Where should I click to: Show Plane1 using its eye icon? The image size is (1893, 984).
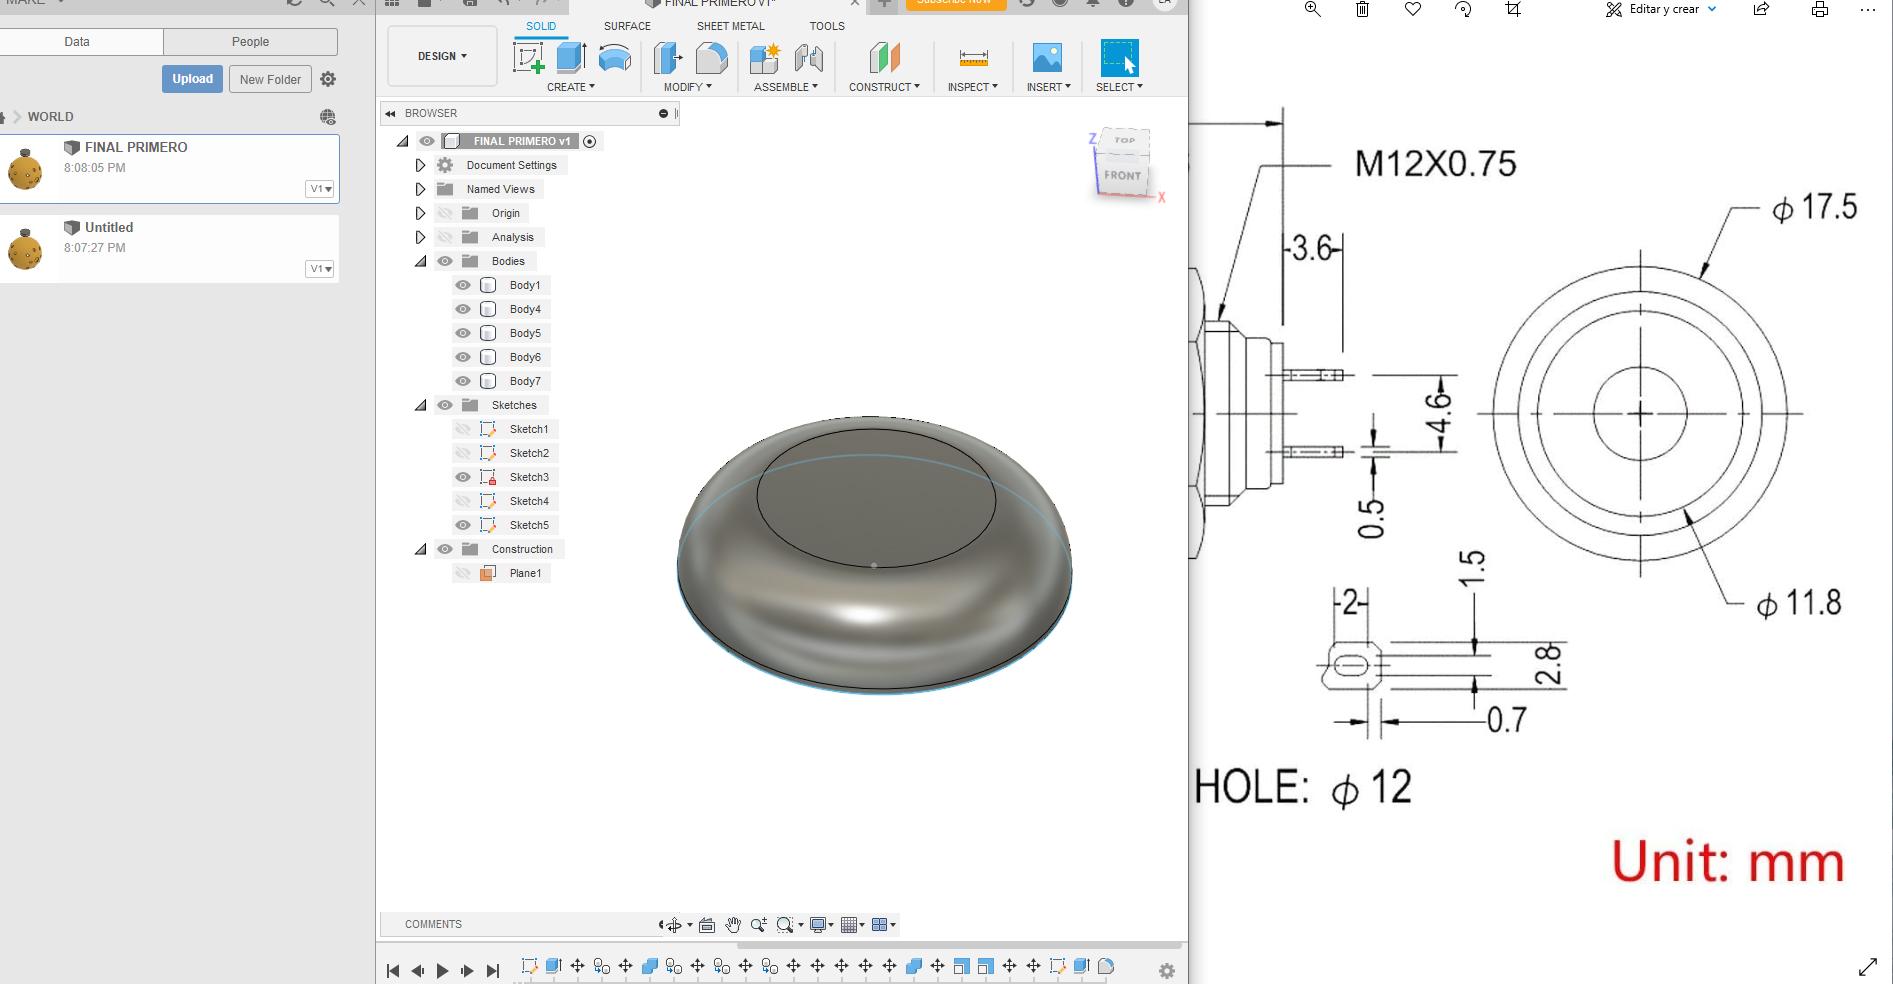click(x=463, y=573)
